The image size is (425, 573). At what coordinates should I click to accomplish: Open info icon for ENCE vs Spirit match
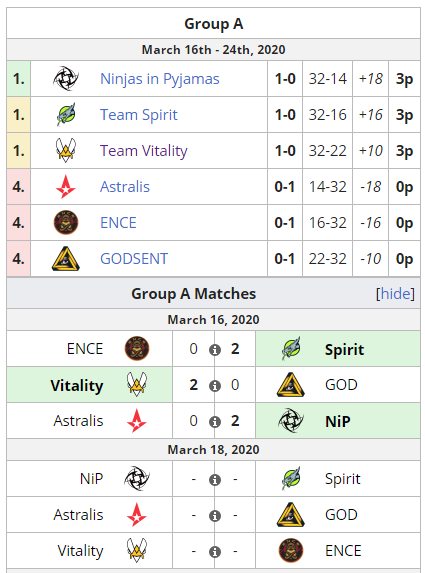coord(215,350)
